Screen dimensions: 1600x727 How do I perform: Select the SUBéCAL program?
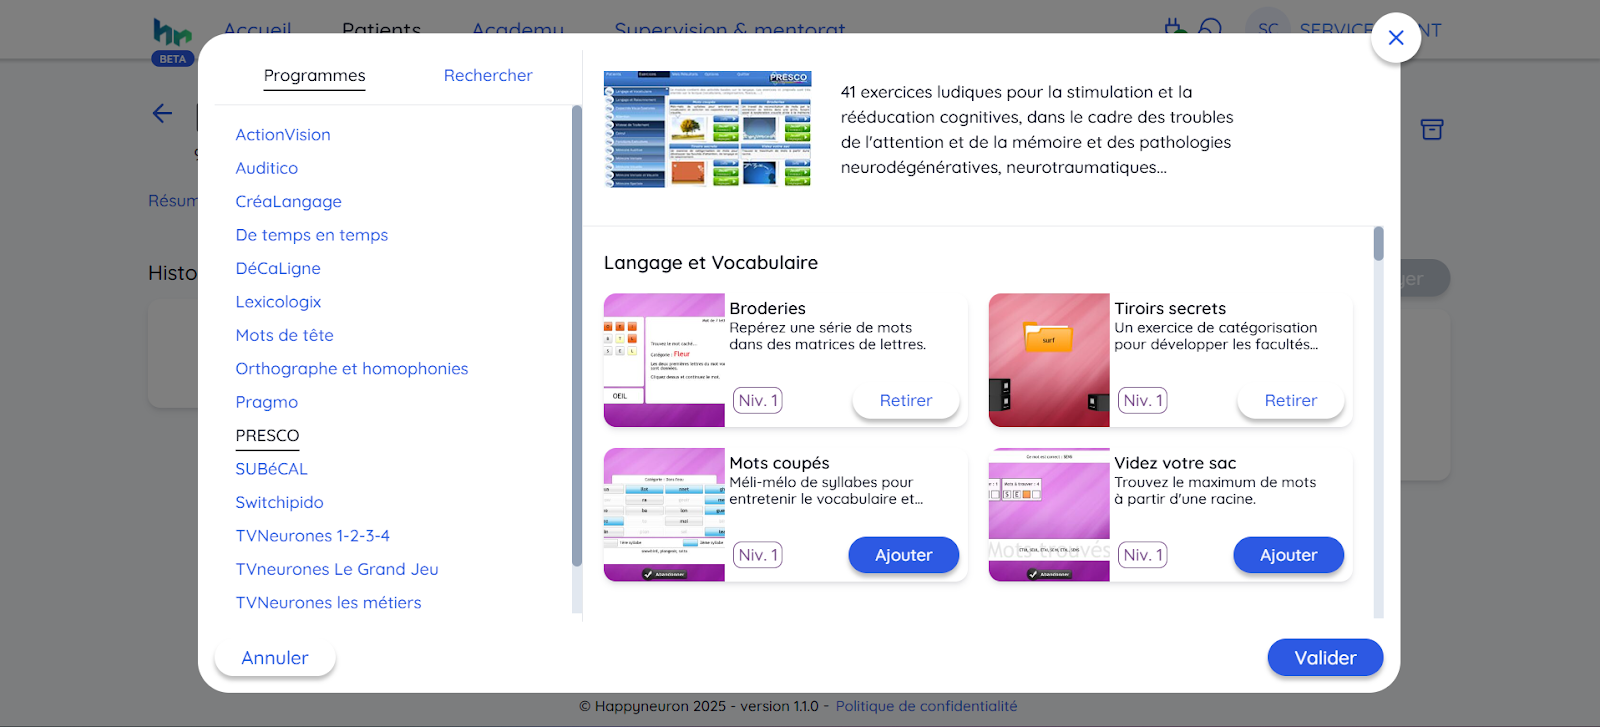271,469
